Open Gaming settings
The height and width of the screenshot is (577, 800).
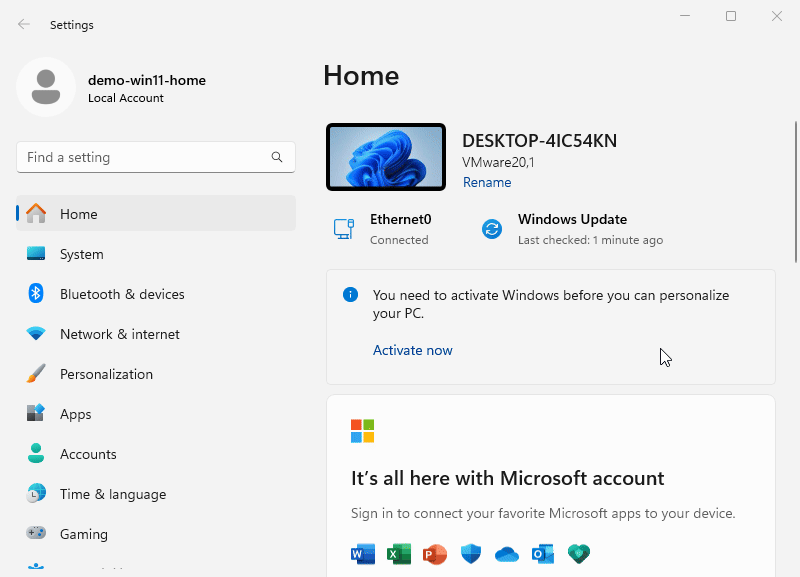coord(156,534)
